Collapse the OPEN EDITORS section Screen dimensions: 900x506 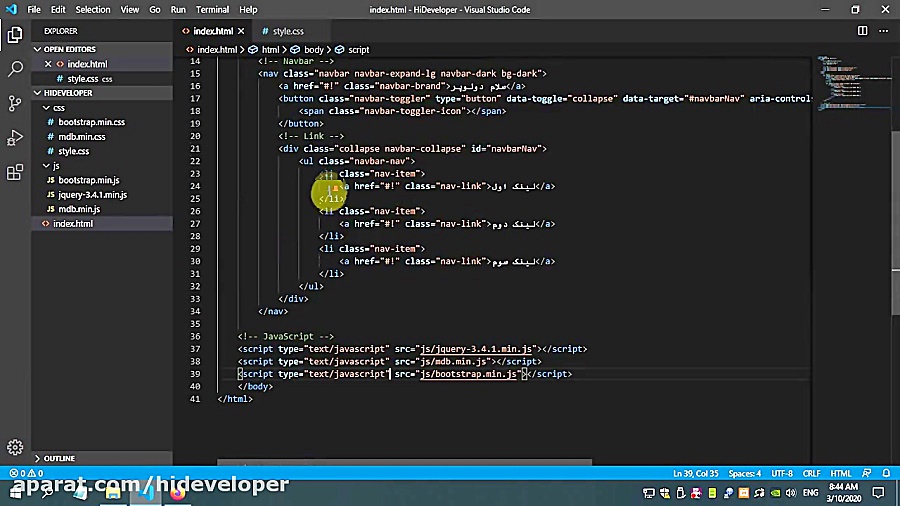click(68, 49)
